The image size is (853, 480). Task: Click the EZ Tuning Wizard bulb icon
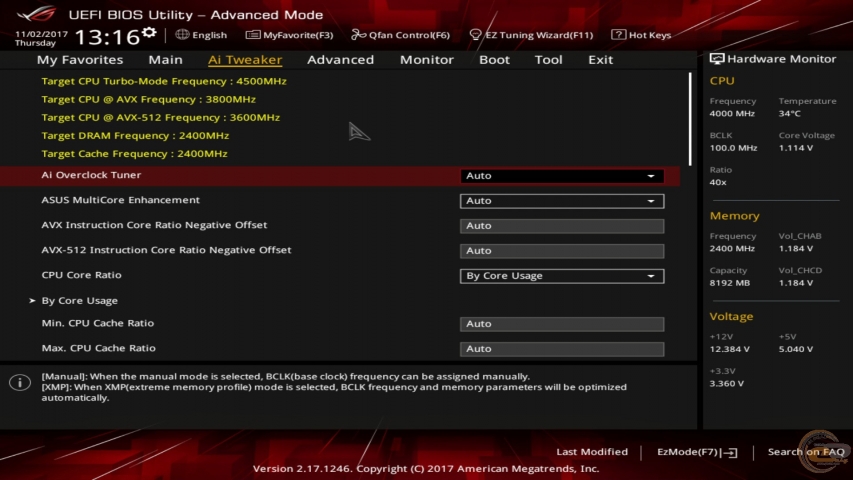tap(475, 35)
